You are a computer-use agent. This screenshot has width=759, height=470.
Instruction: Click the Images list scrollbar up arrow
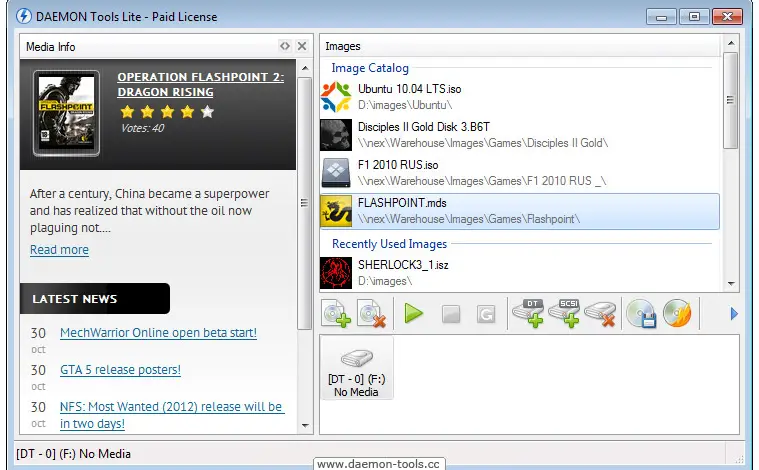point(731,44)
